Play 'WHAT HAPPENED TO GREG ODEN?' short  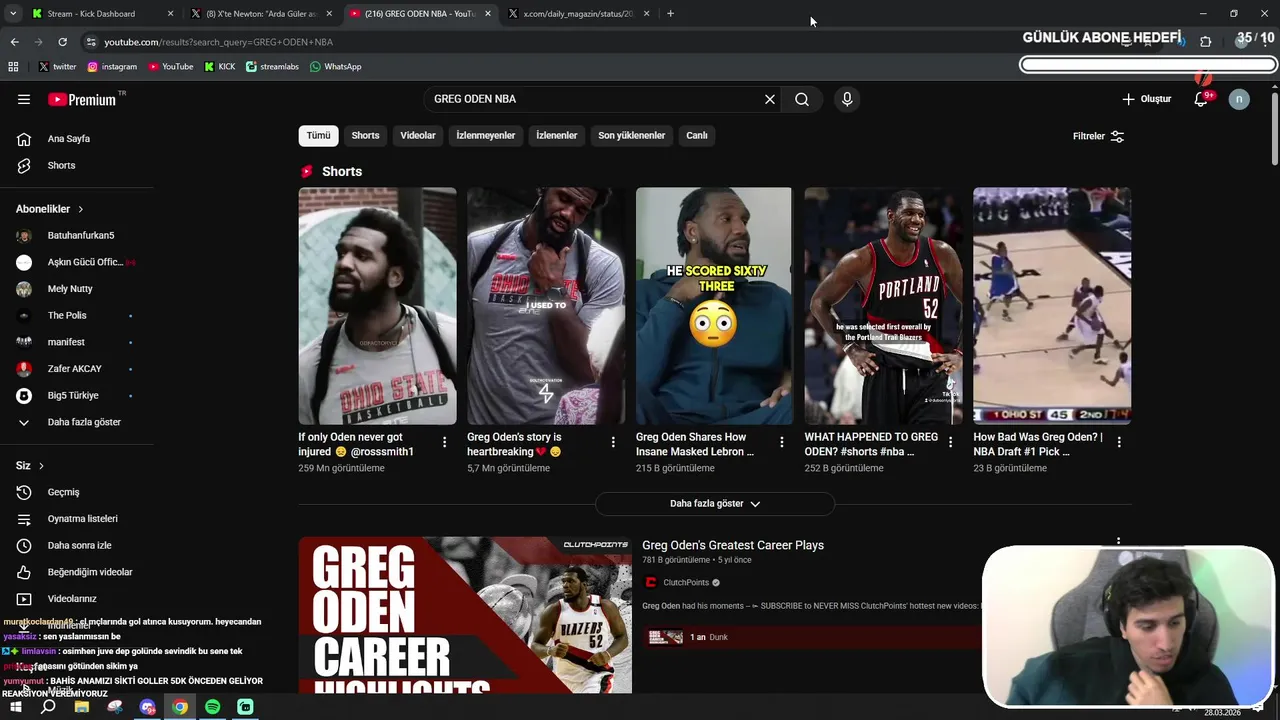[883, 306]
